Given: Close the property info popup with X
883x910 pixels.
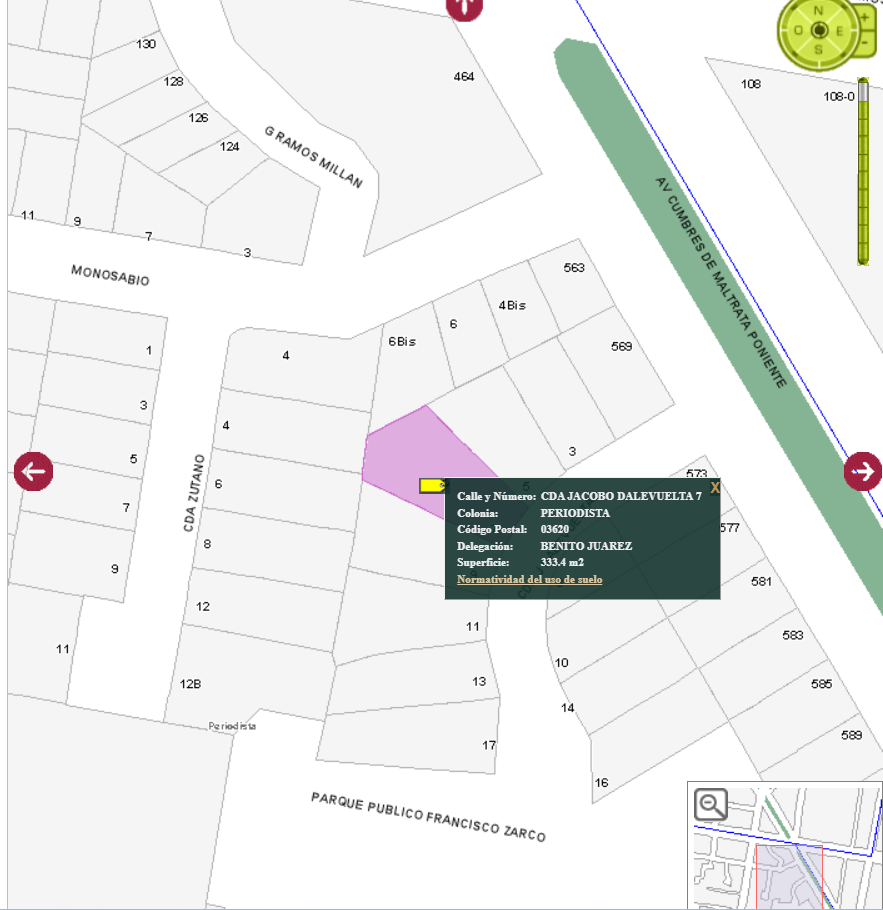Looking at the screenshot, I should tap(714, 488).
